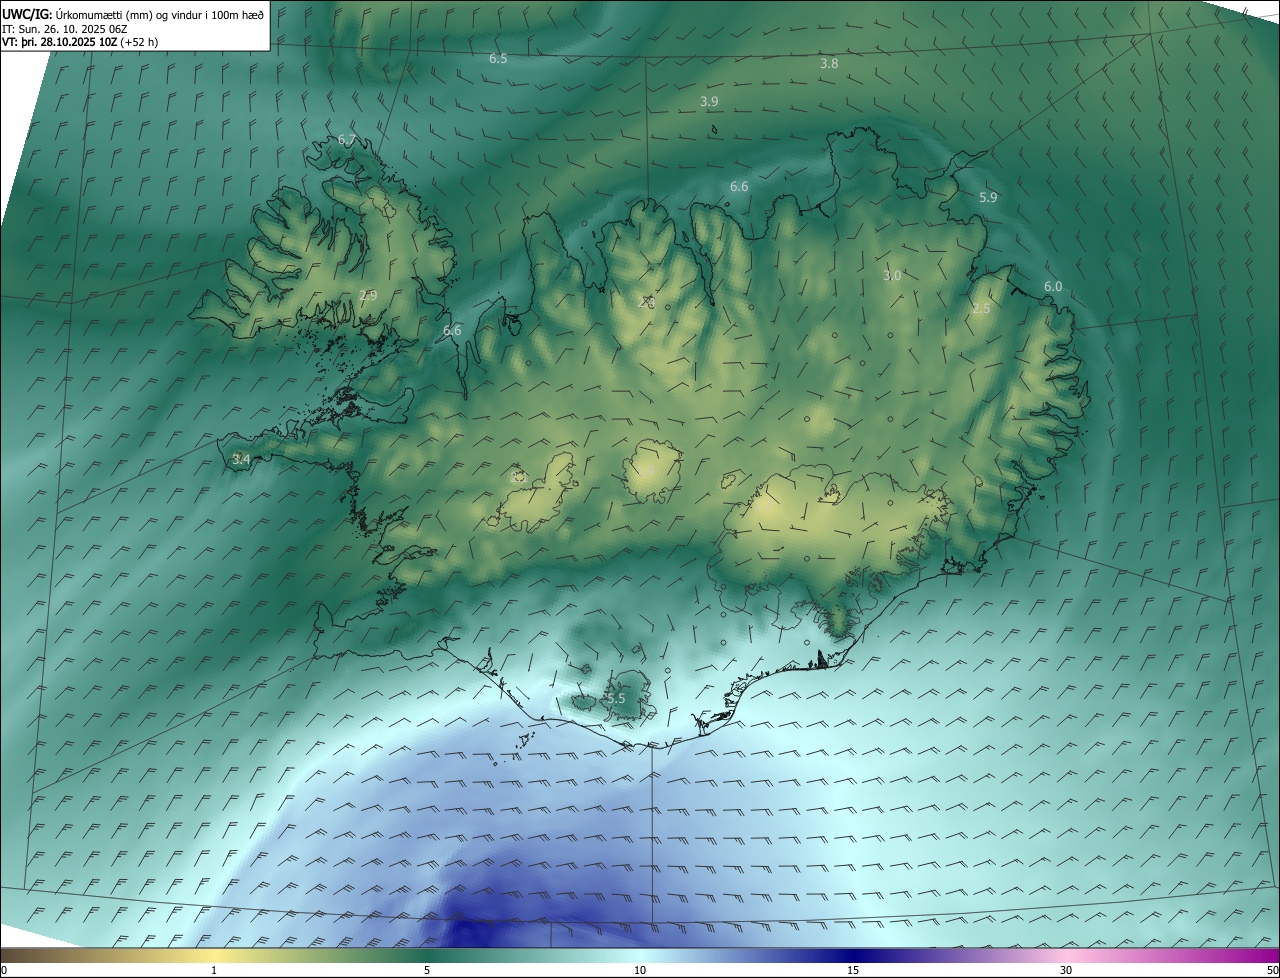This screenshot has height=978, width=1280.
Task: Click the dark green colorbar band above the 5 tick
Action: (427, 955)
